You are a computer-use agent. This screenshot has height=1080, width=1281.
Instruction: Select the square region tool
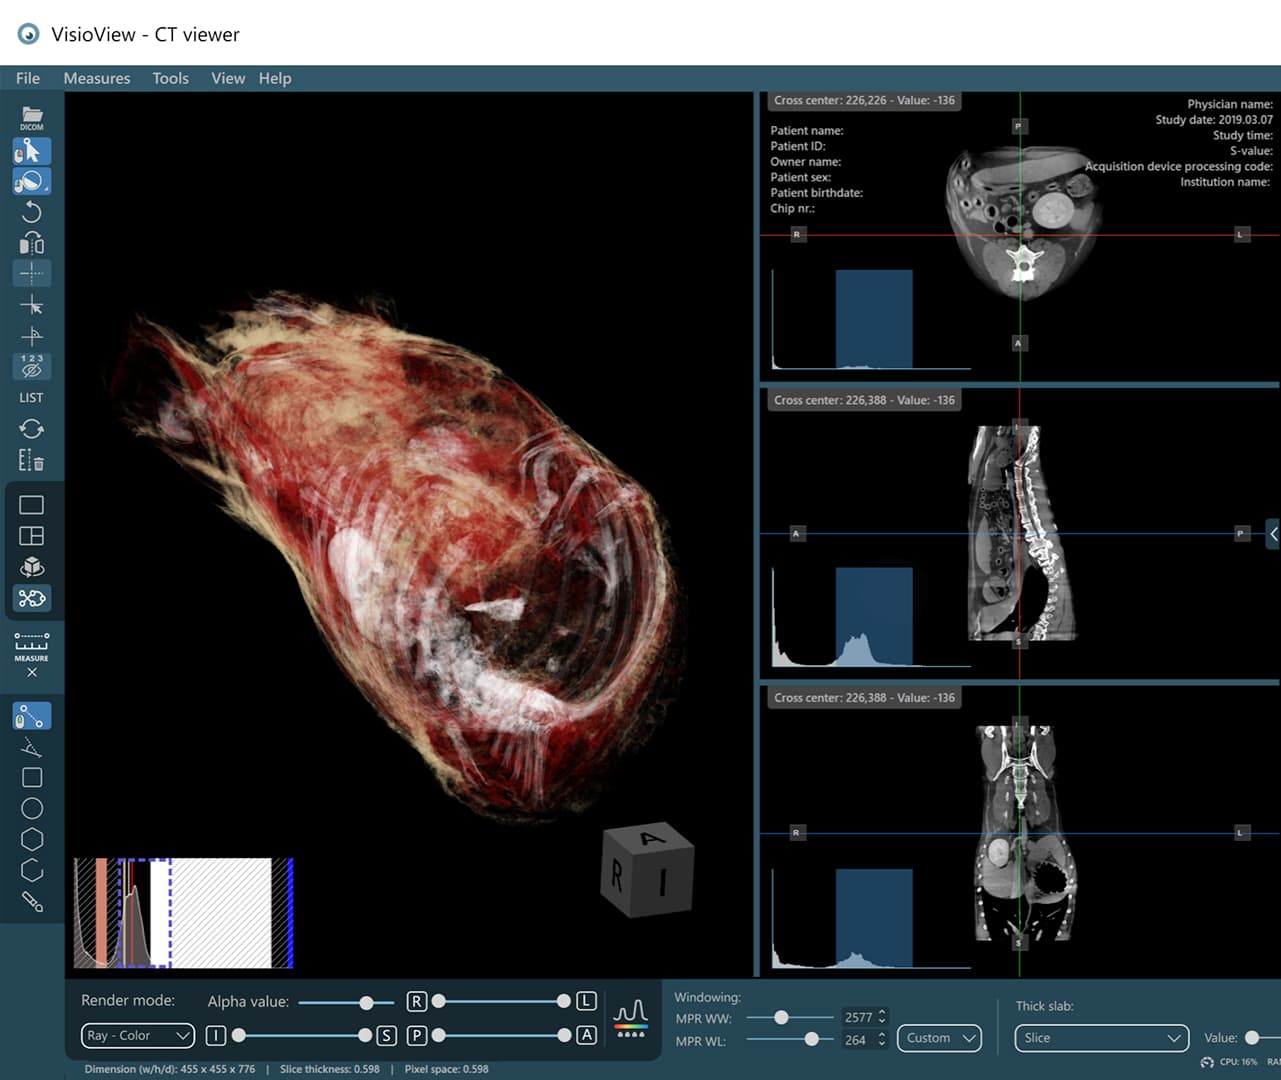click(32, 777)
